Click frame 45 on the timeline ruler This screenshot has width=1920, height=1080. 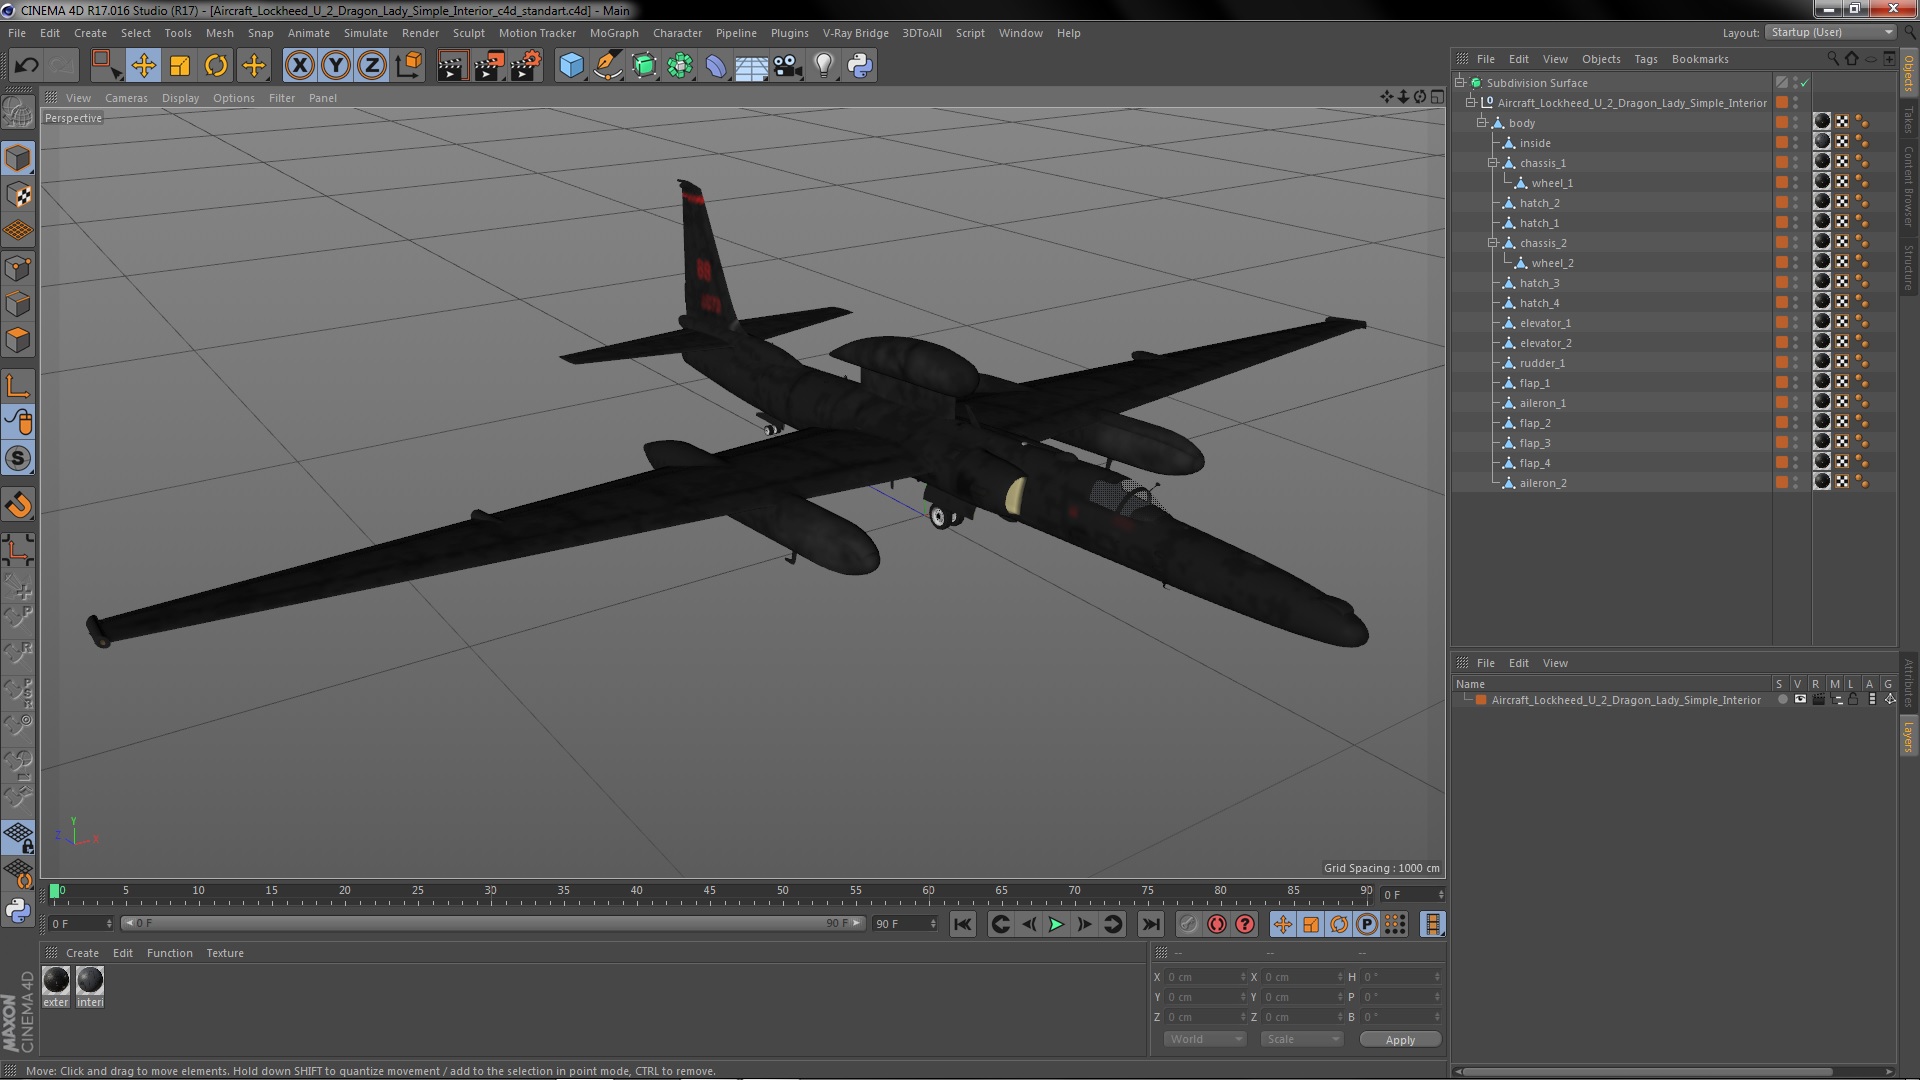tap(709, 891)
